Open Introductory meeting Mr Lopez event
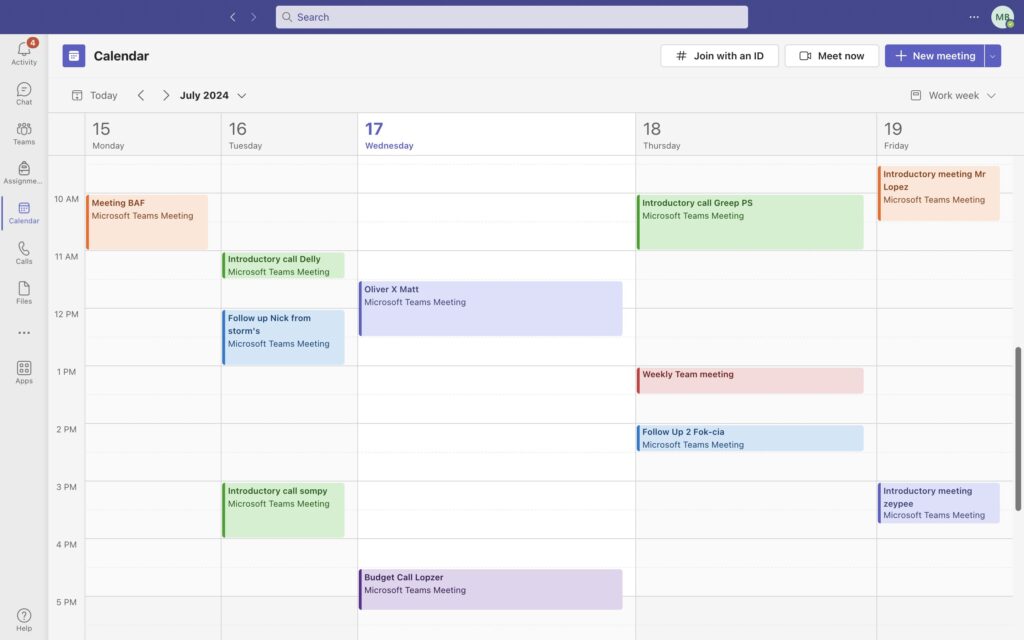This screenshot has width=1024, height=640. tap(938, 193)
